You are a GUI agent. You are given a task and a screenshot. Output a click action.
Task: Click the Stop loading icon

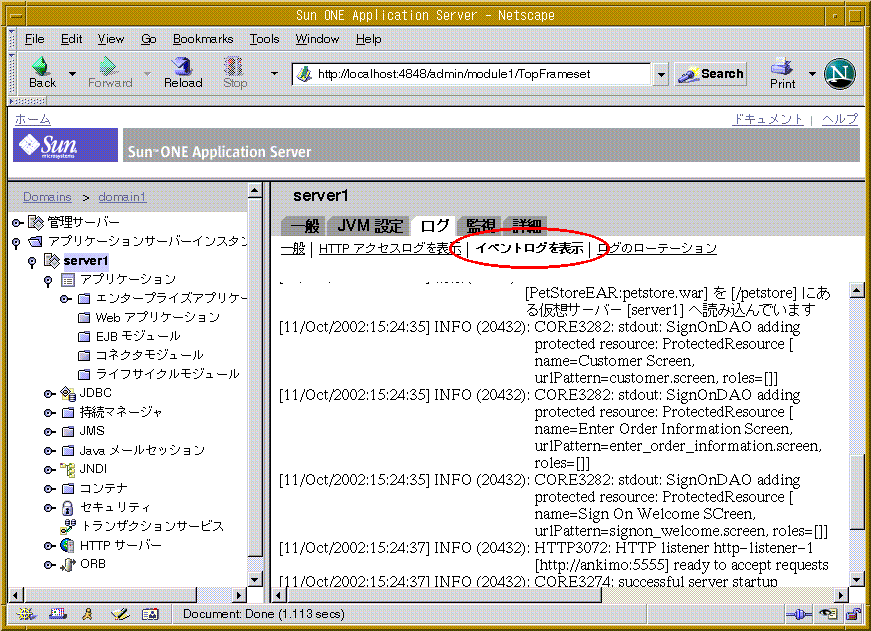coord(234,66)
